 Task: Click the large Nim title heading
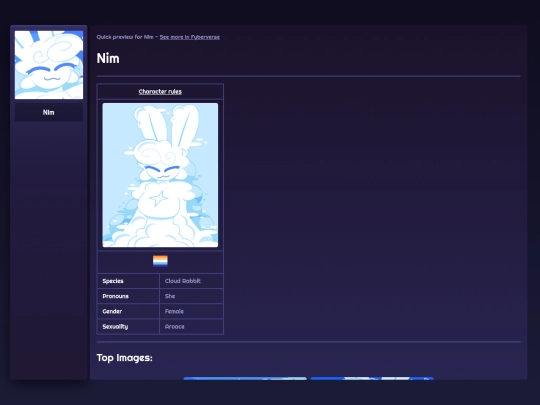108,58
